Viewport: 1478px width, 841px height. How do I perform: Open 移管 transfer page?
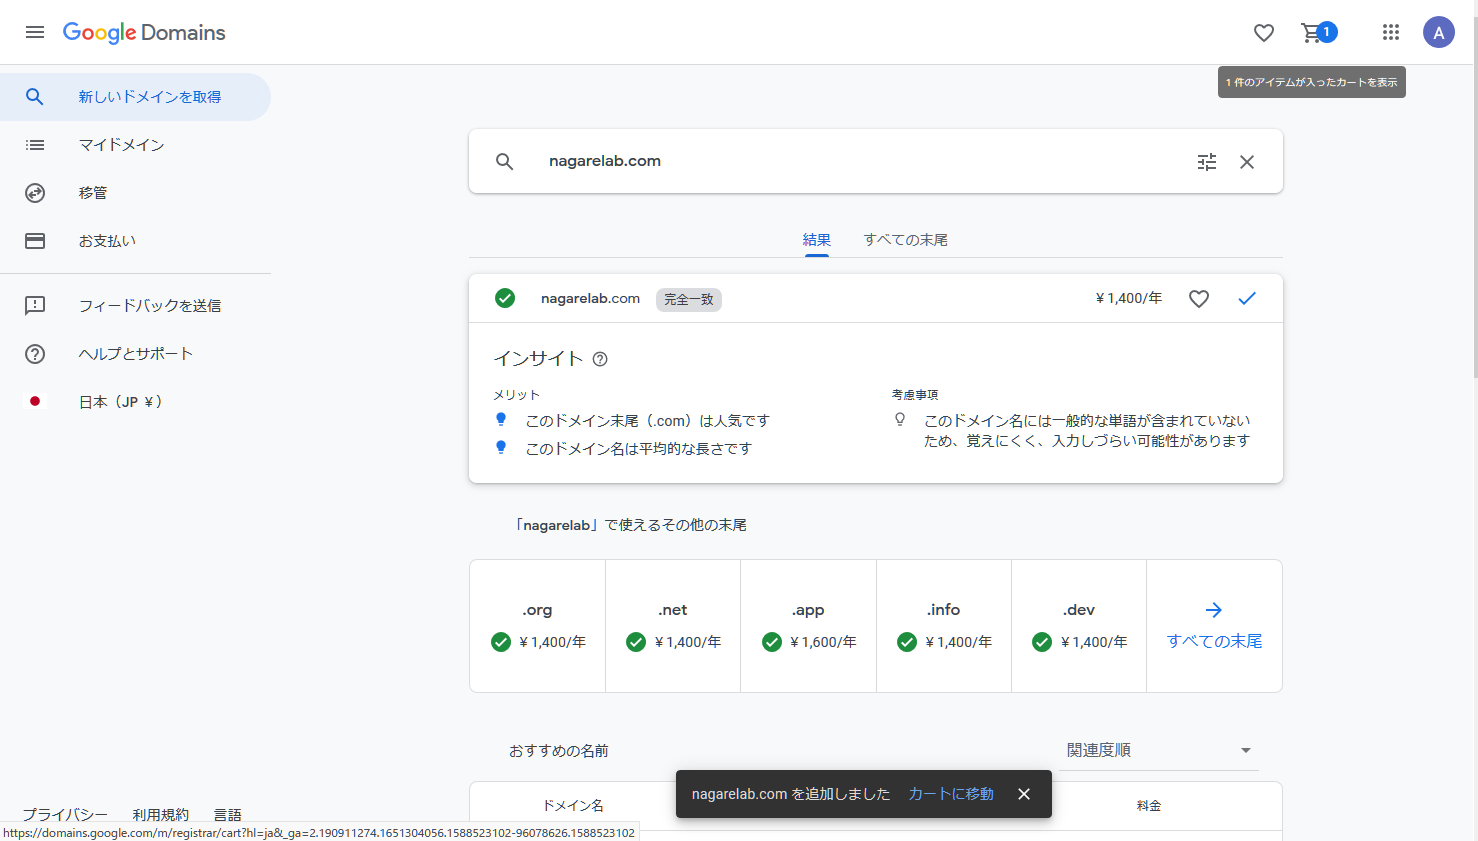[x=135, y=193]
